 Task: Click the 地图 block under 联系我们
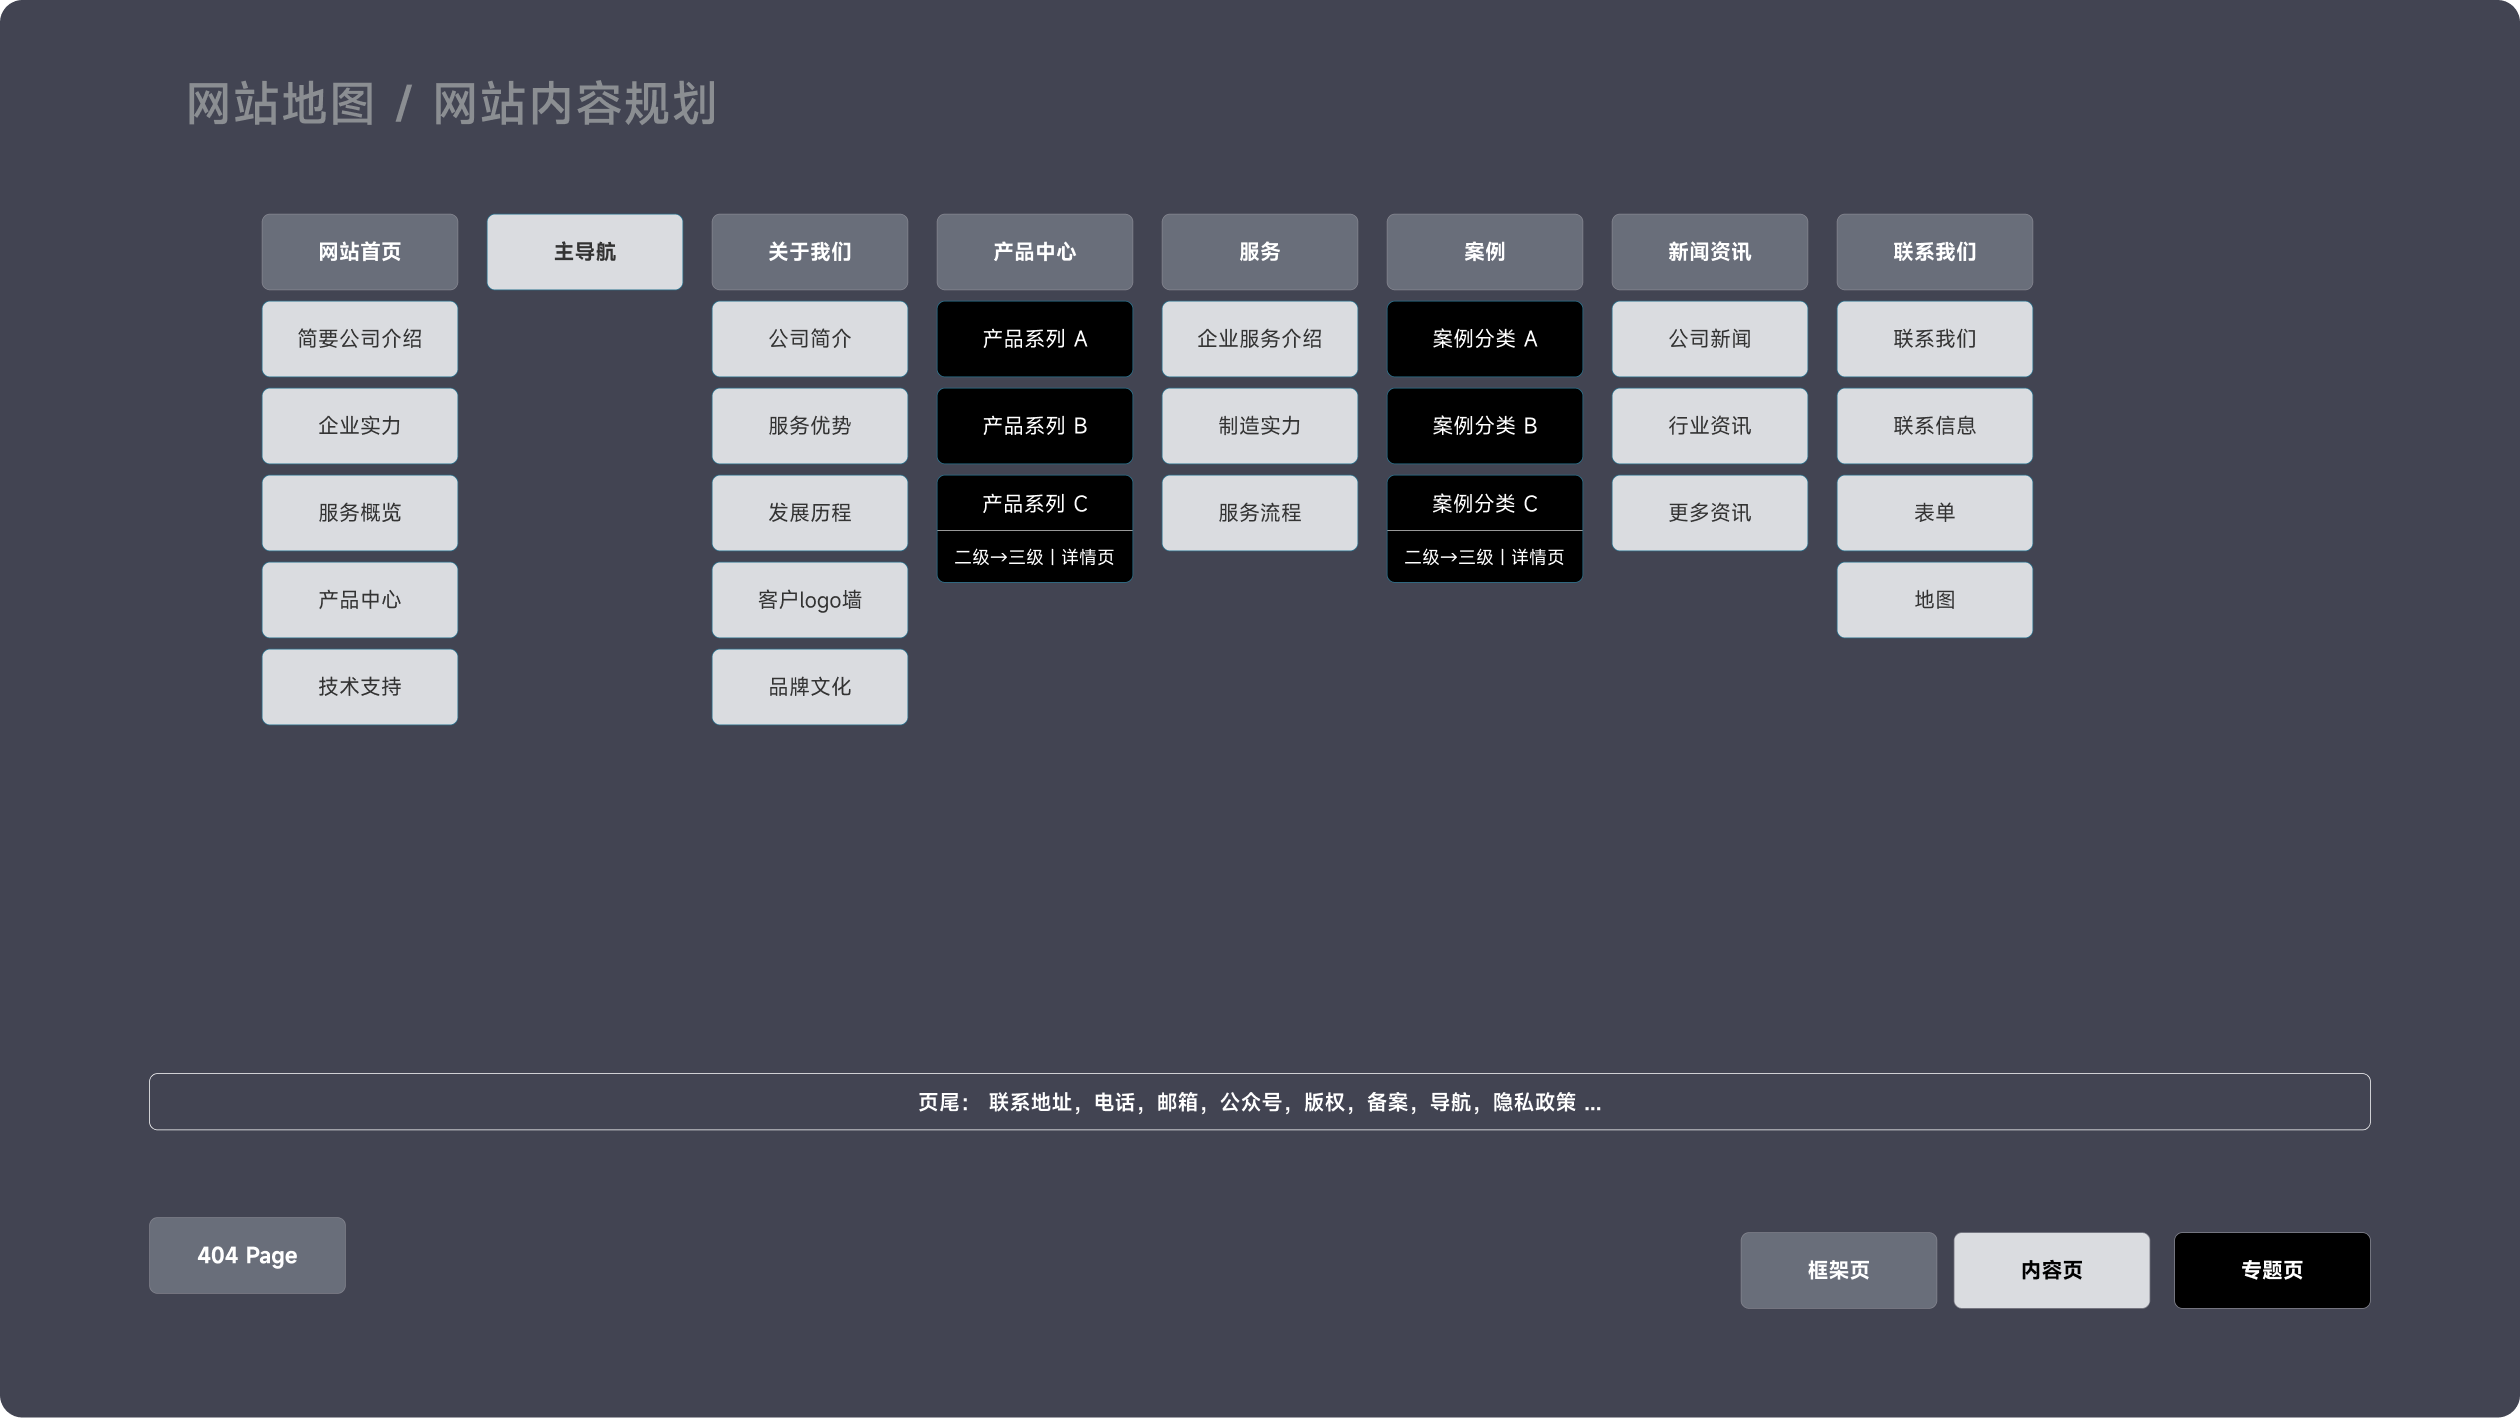1934,600
